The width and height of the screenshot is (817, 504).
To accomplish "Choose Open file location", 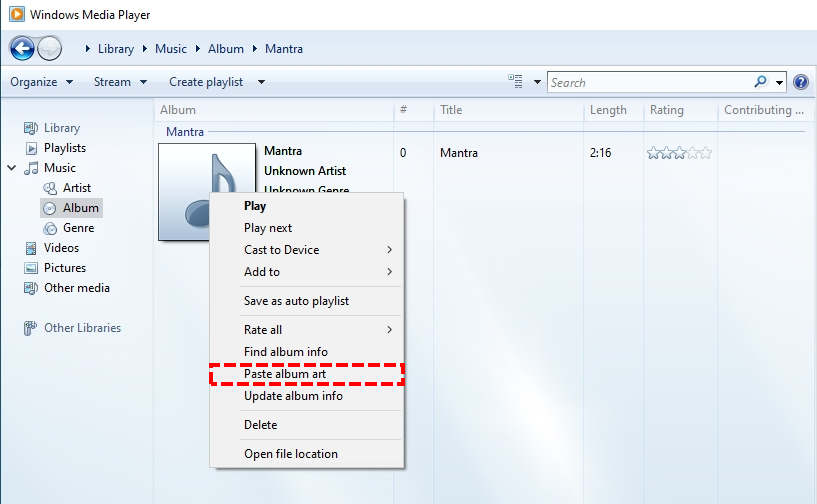I will pos(307,454).
